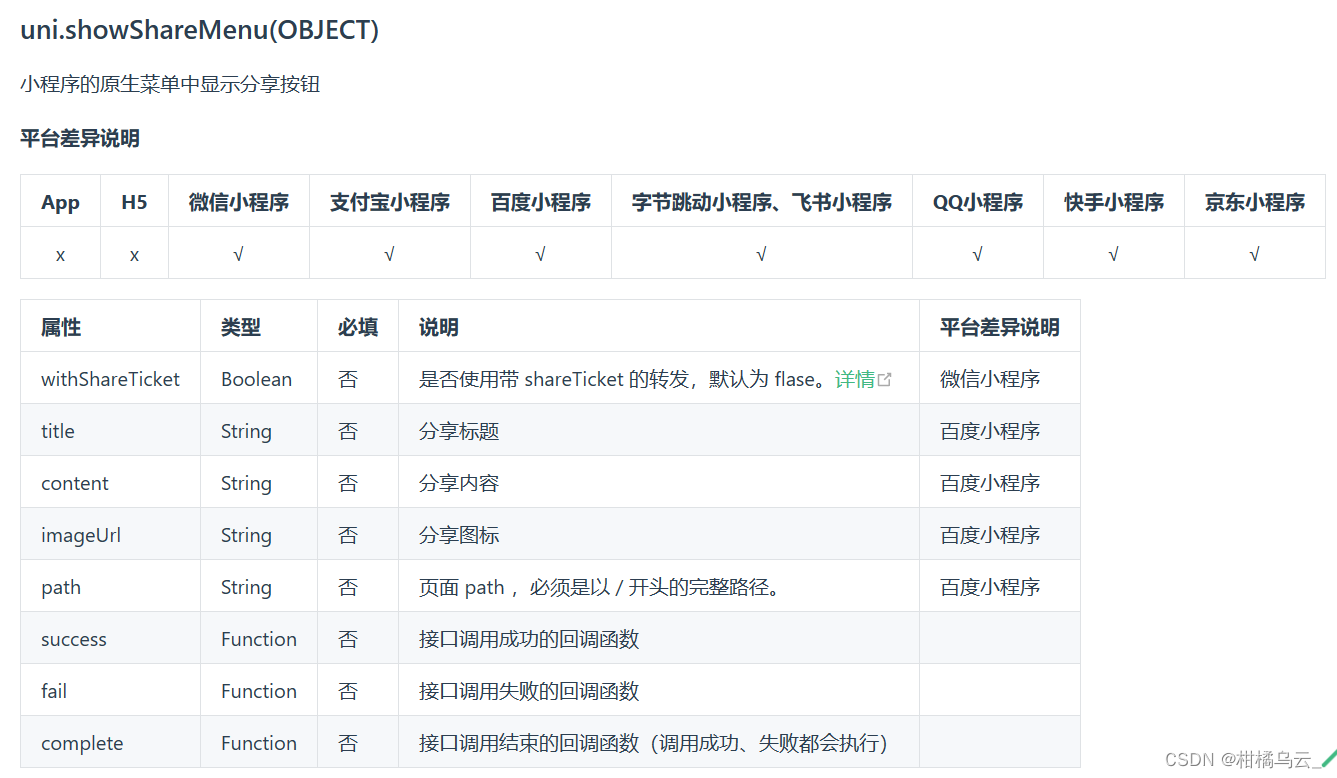The width and height of the screenshot is (1337, 778).
Task: Click the check mark under 京东小程序
Action: (x=1254, y=255)
